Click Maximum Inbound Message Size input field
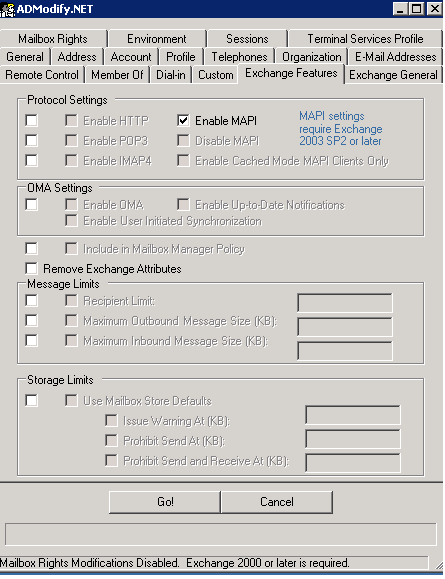This screenshot has width=445, height=579. click(x=345, y=351)
